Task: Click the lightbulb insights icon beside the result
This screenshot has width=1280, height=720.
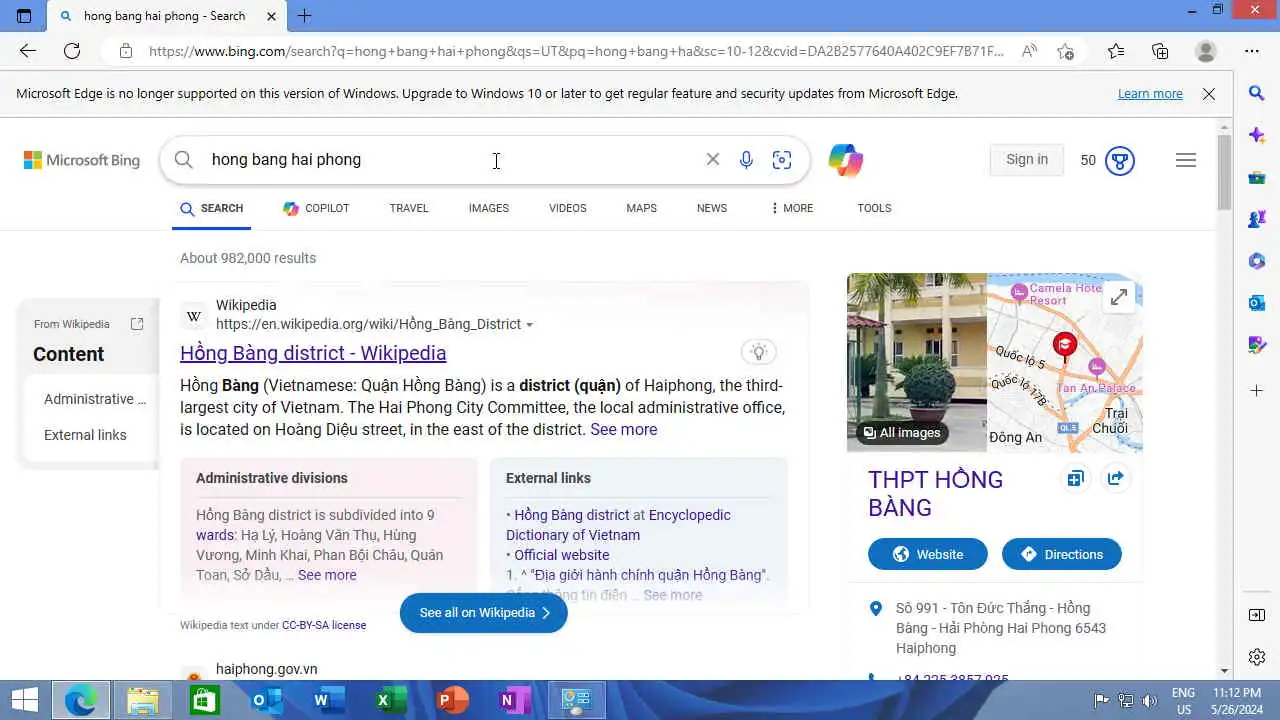Action: point(759,352)
